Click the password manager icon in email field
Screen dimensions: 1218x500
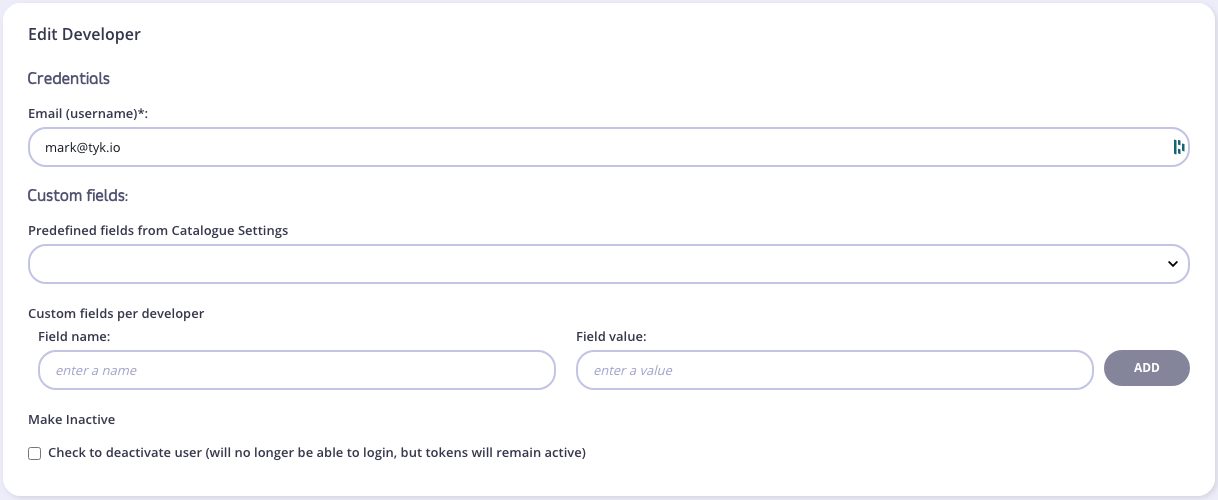(1178, 147)
